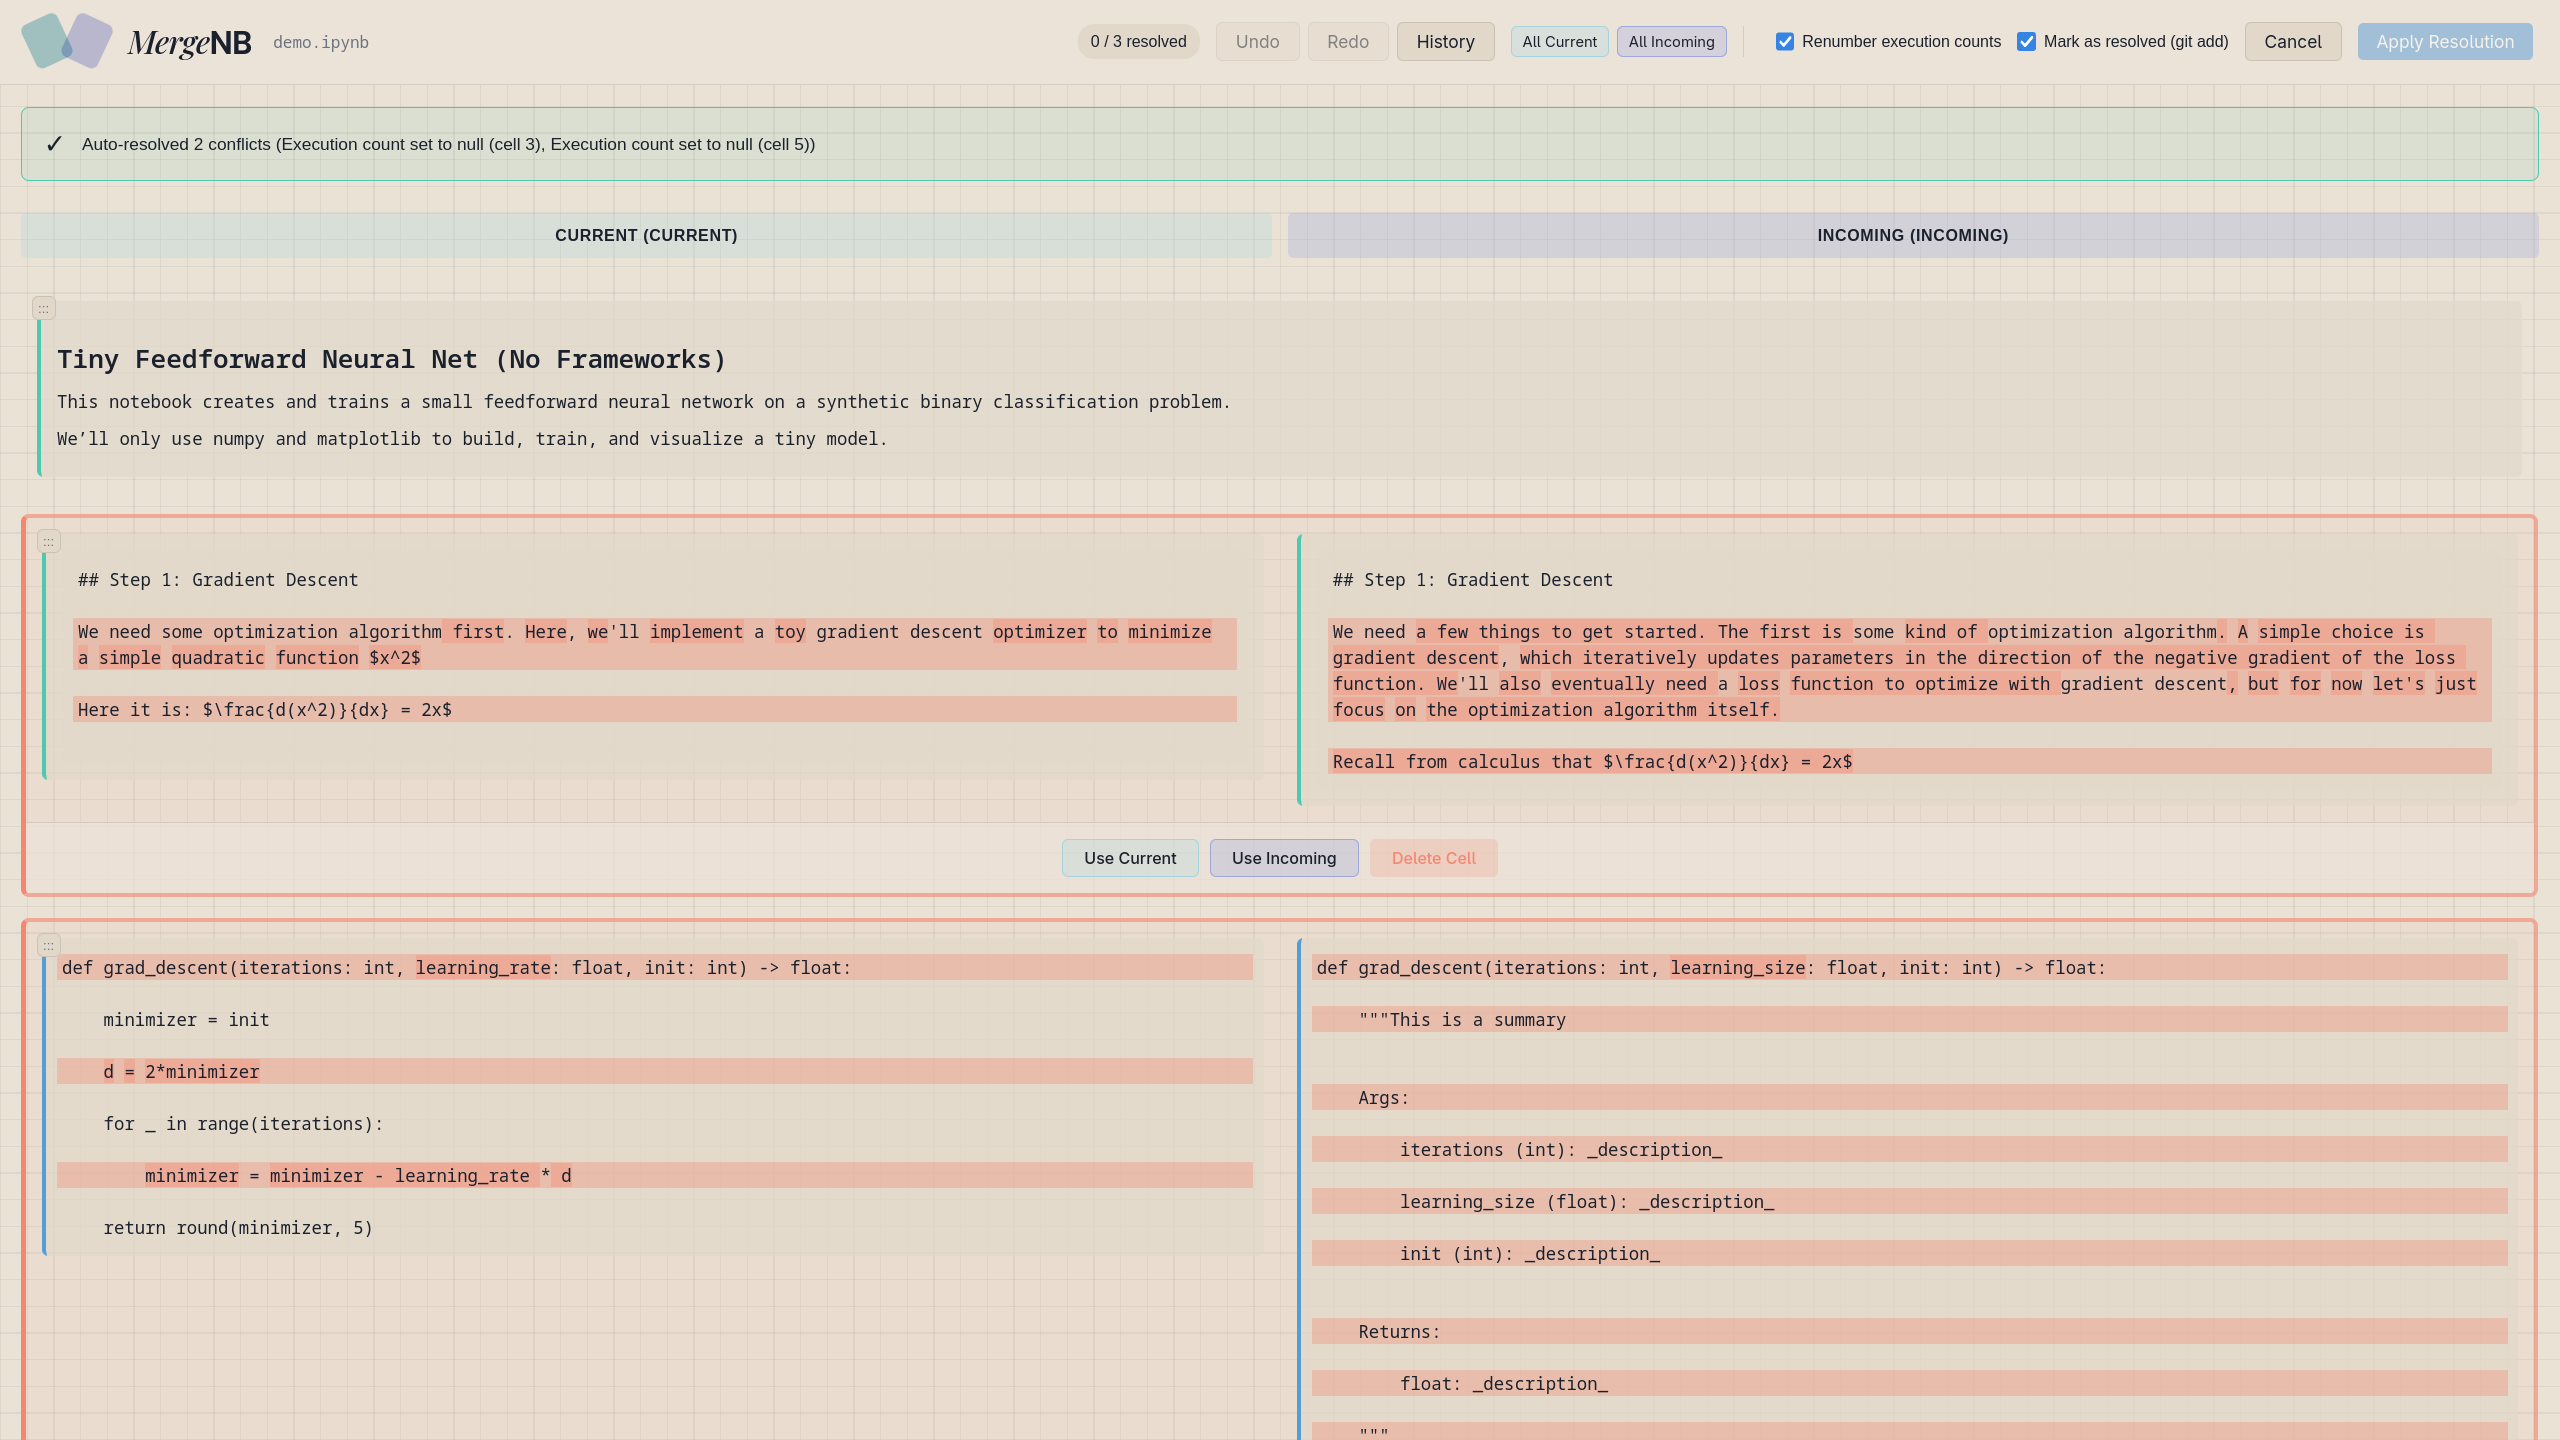Screen dimensions: 2560x1440
Task: Use Incoming for the Step 1 cell
Action: point(1284,858)
